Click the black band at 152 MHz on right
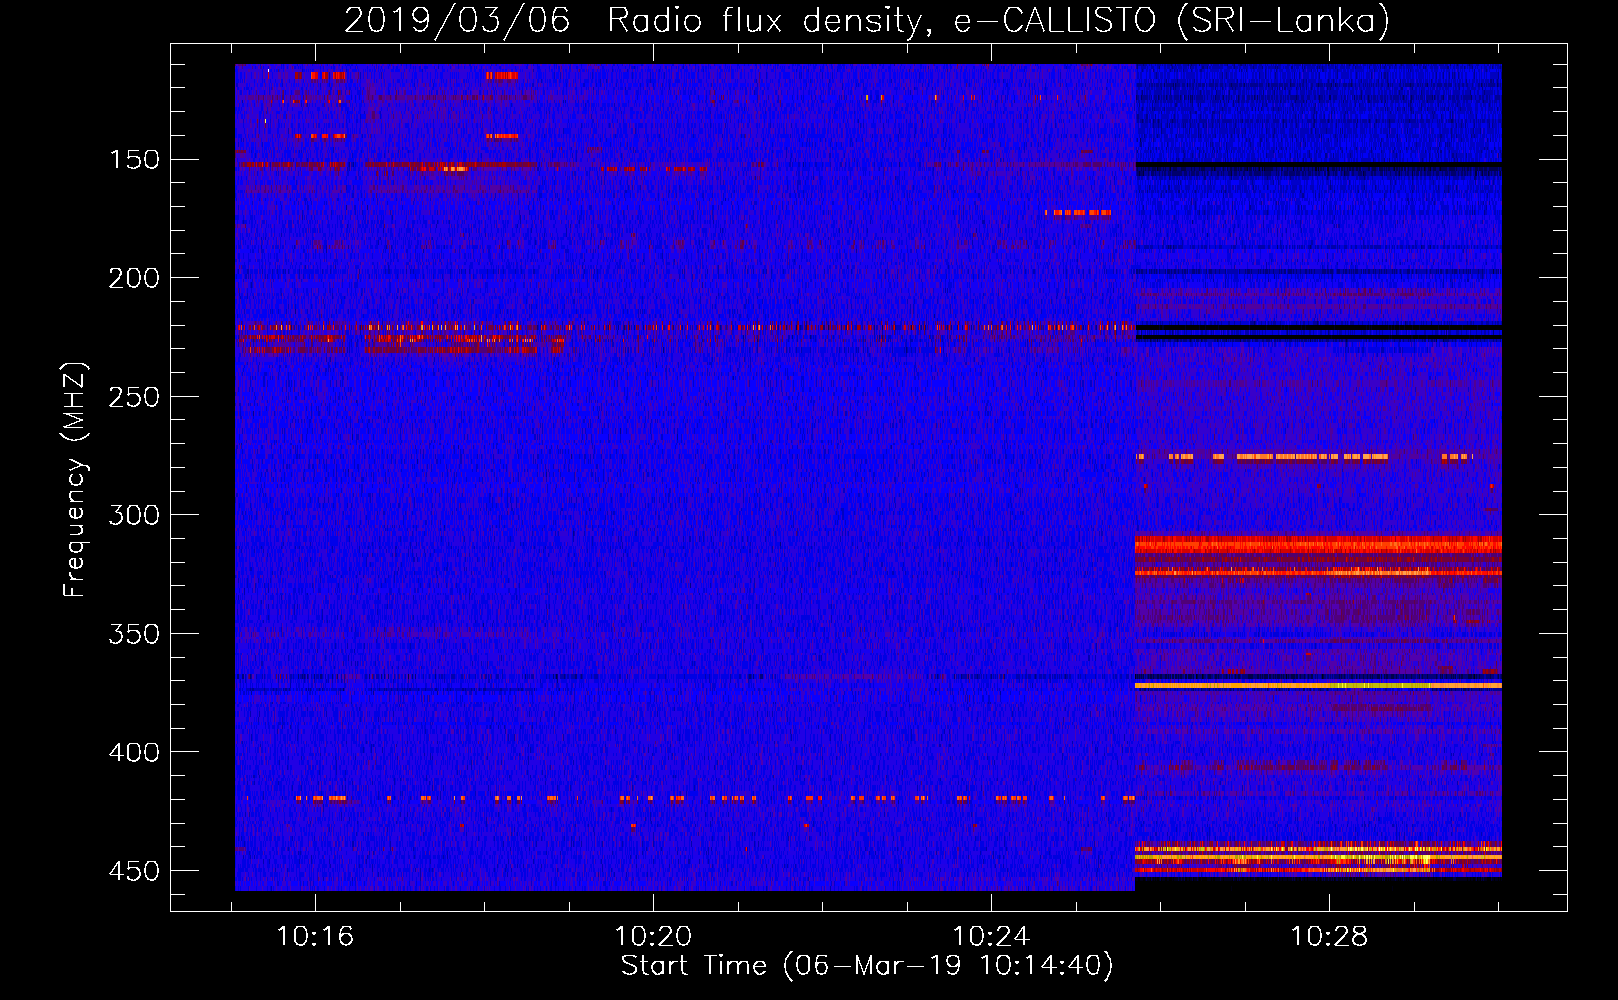The height and width of the screenshot is (1000, 1618). (1318, 164)
